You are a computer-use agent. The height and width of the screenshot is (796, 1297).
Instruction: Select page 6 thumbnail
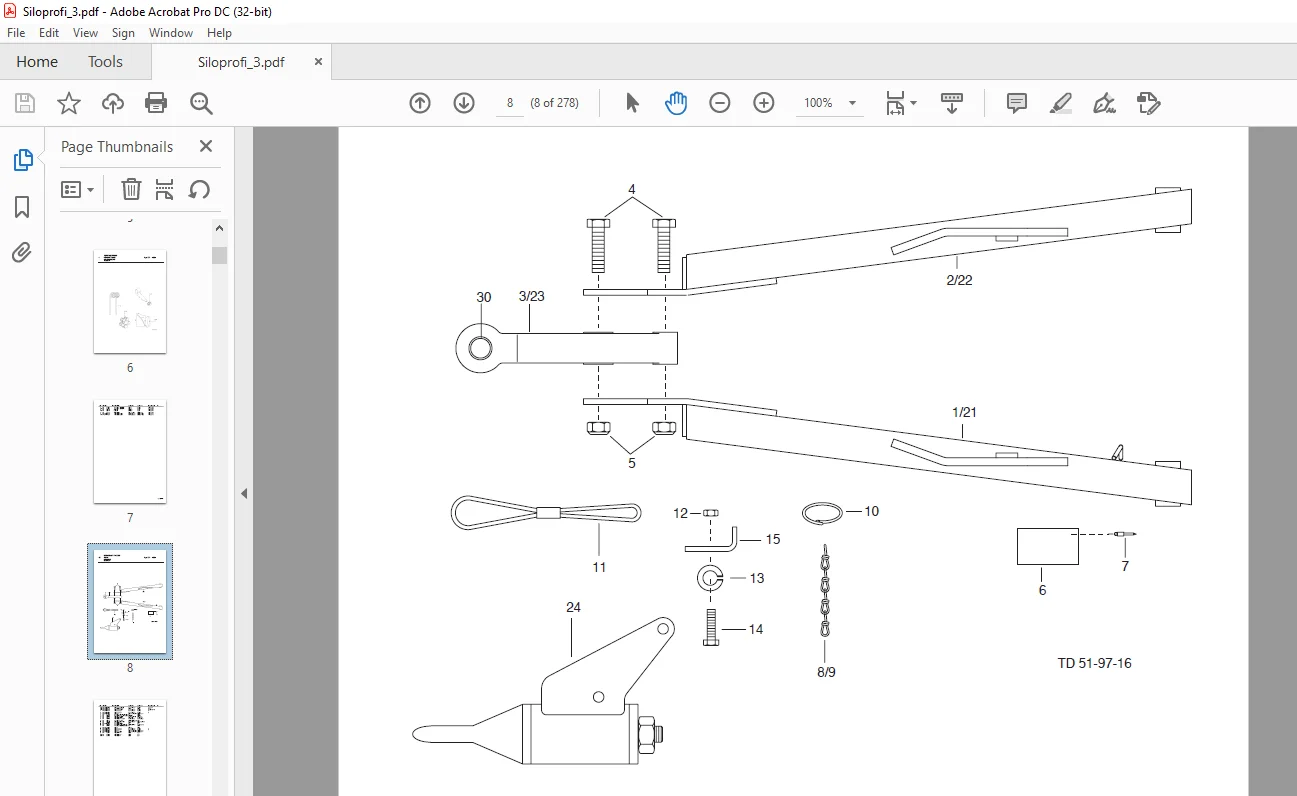point(130,301)
